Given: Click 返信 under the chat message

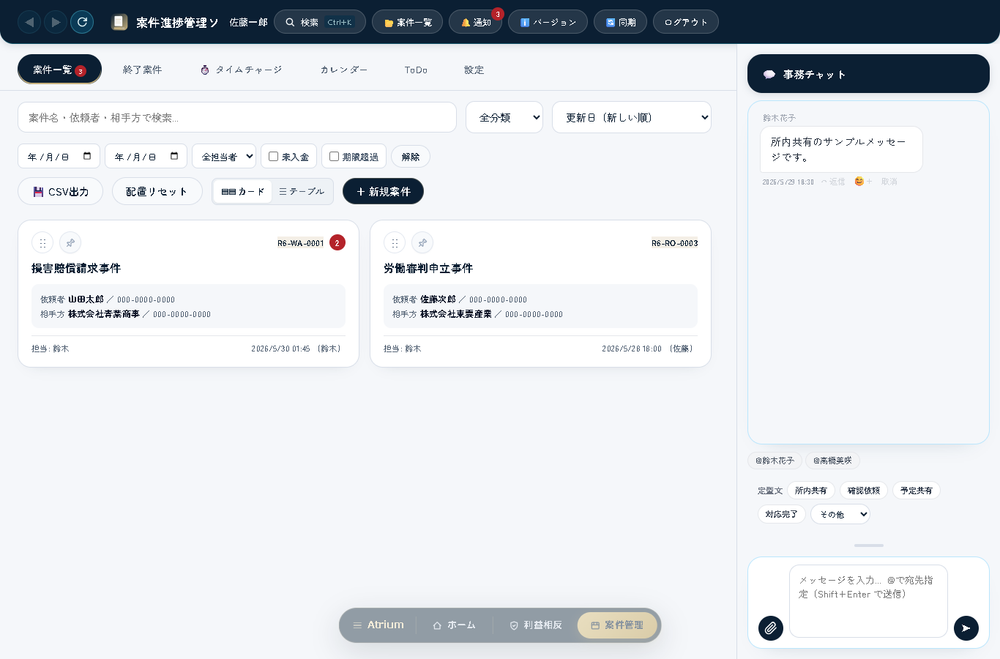Looking at the screenshot, I should pyautogui.click(x=833, y=182).
